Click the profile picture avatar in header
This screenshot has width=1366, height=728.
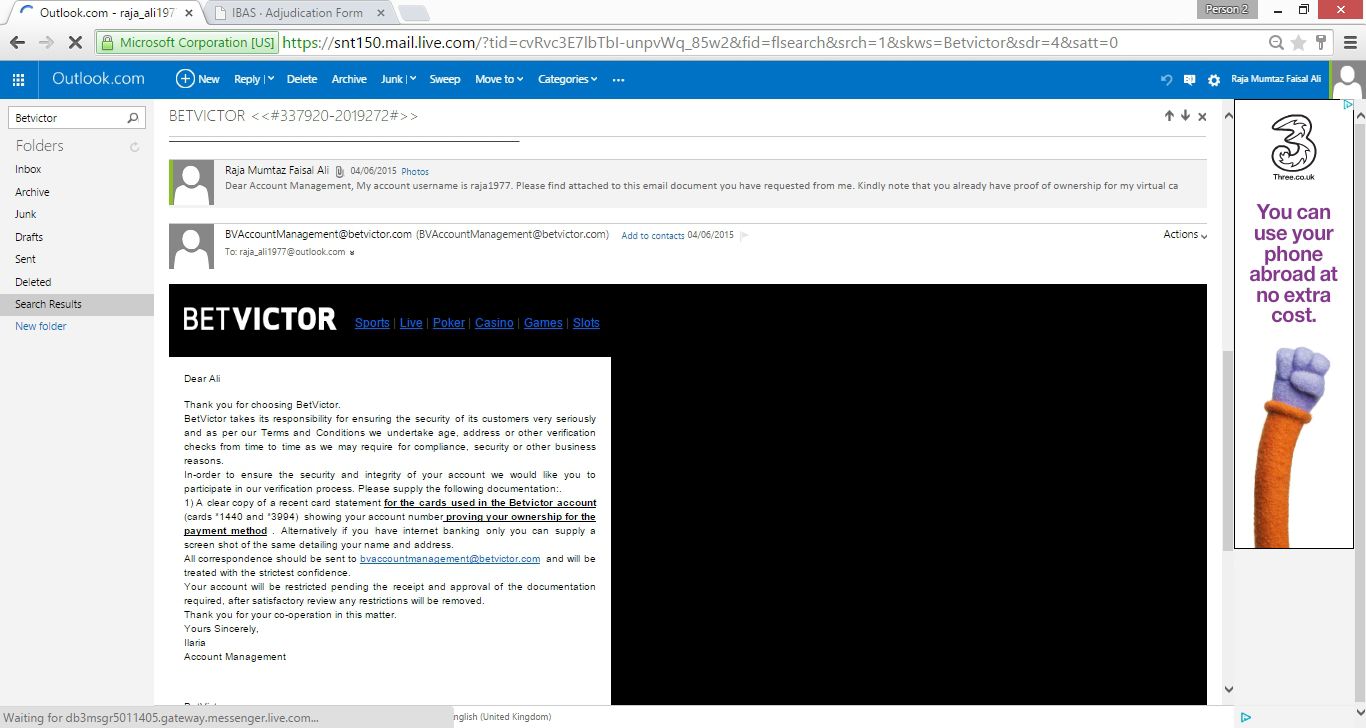[1348, 79]
